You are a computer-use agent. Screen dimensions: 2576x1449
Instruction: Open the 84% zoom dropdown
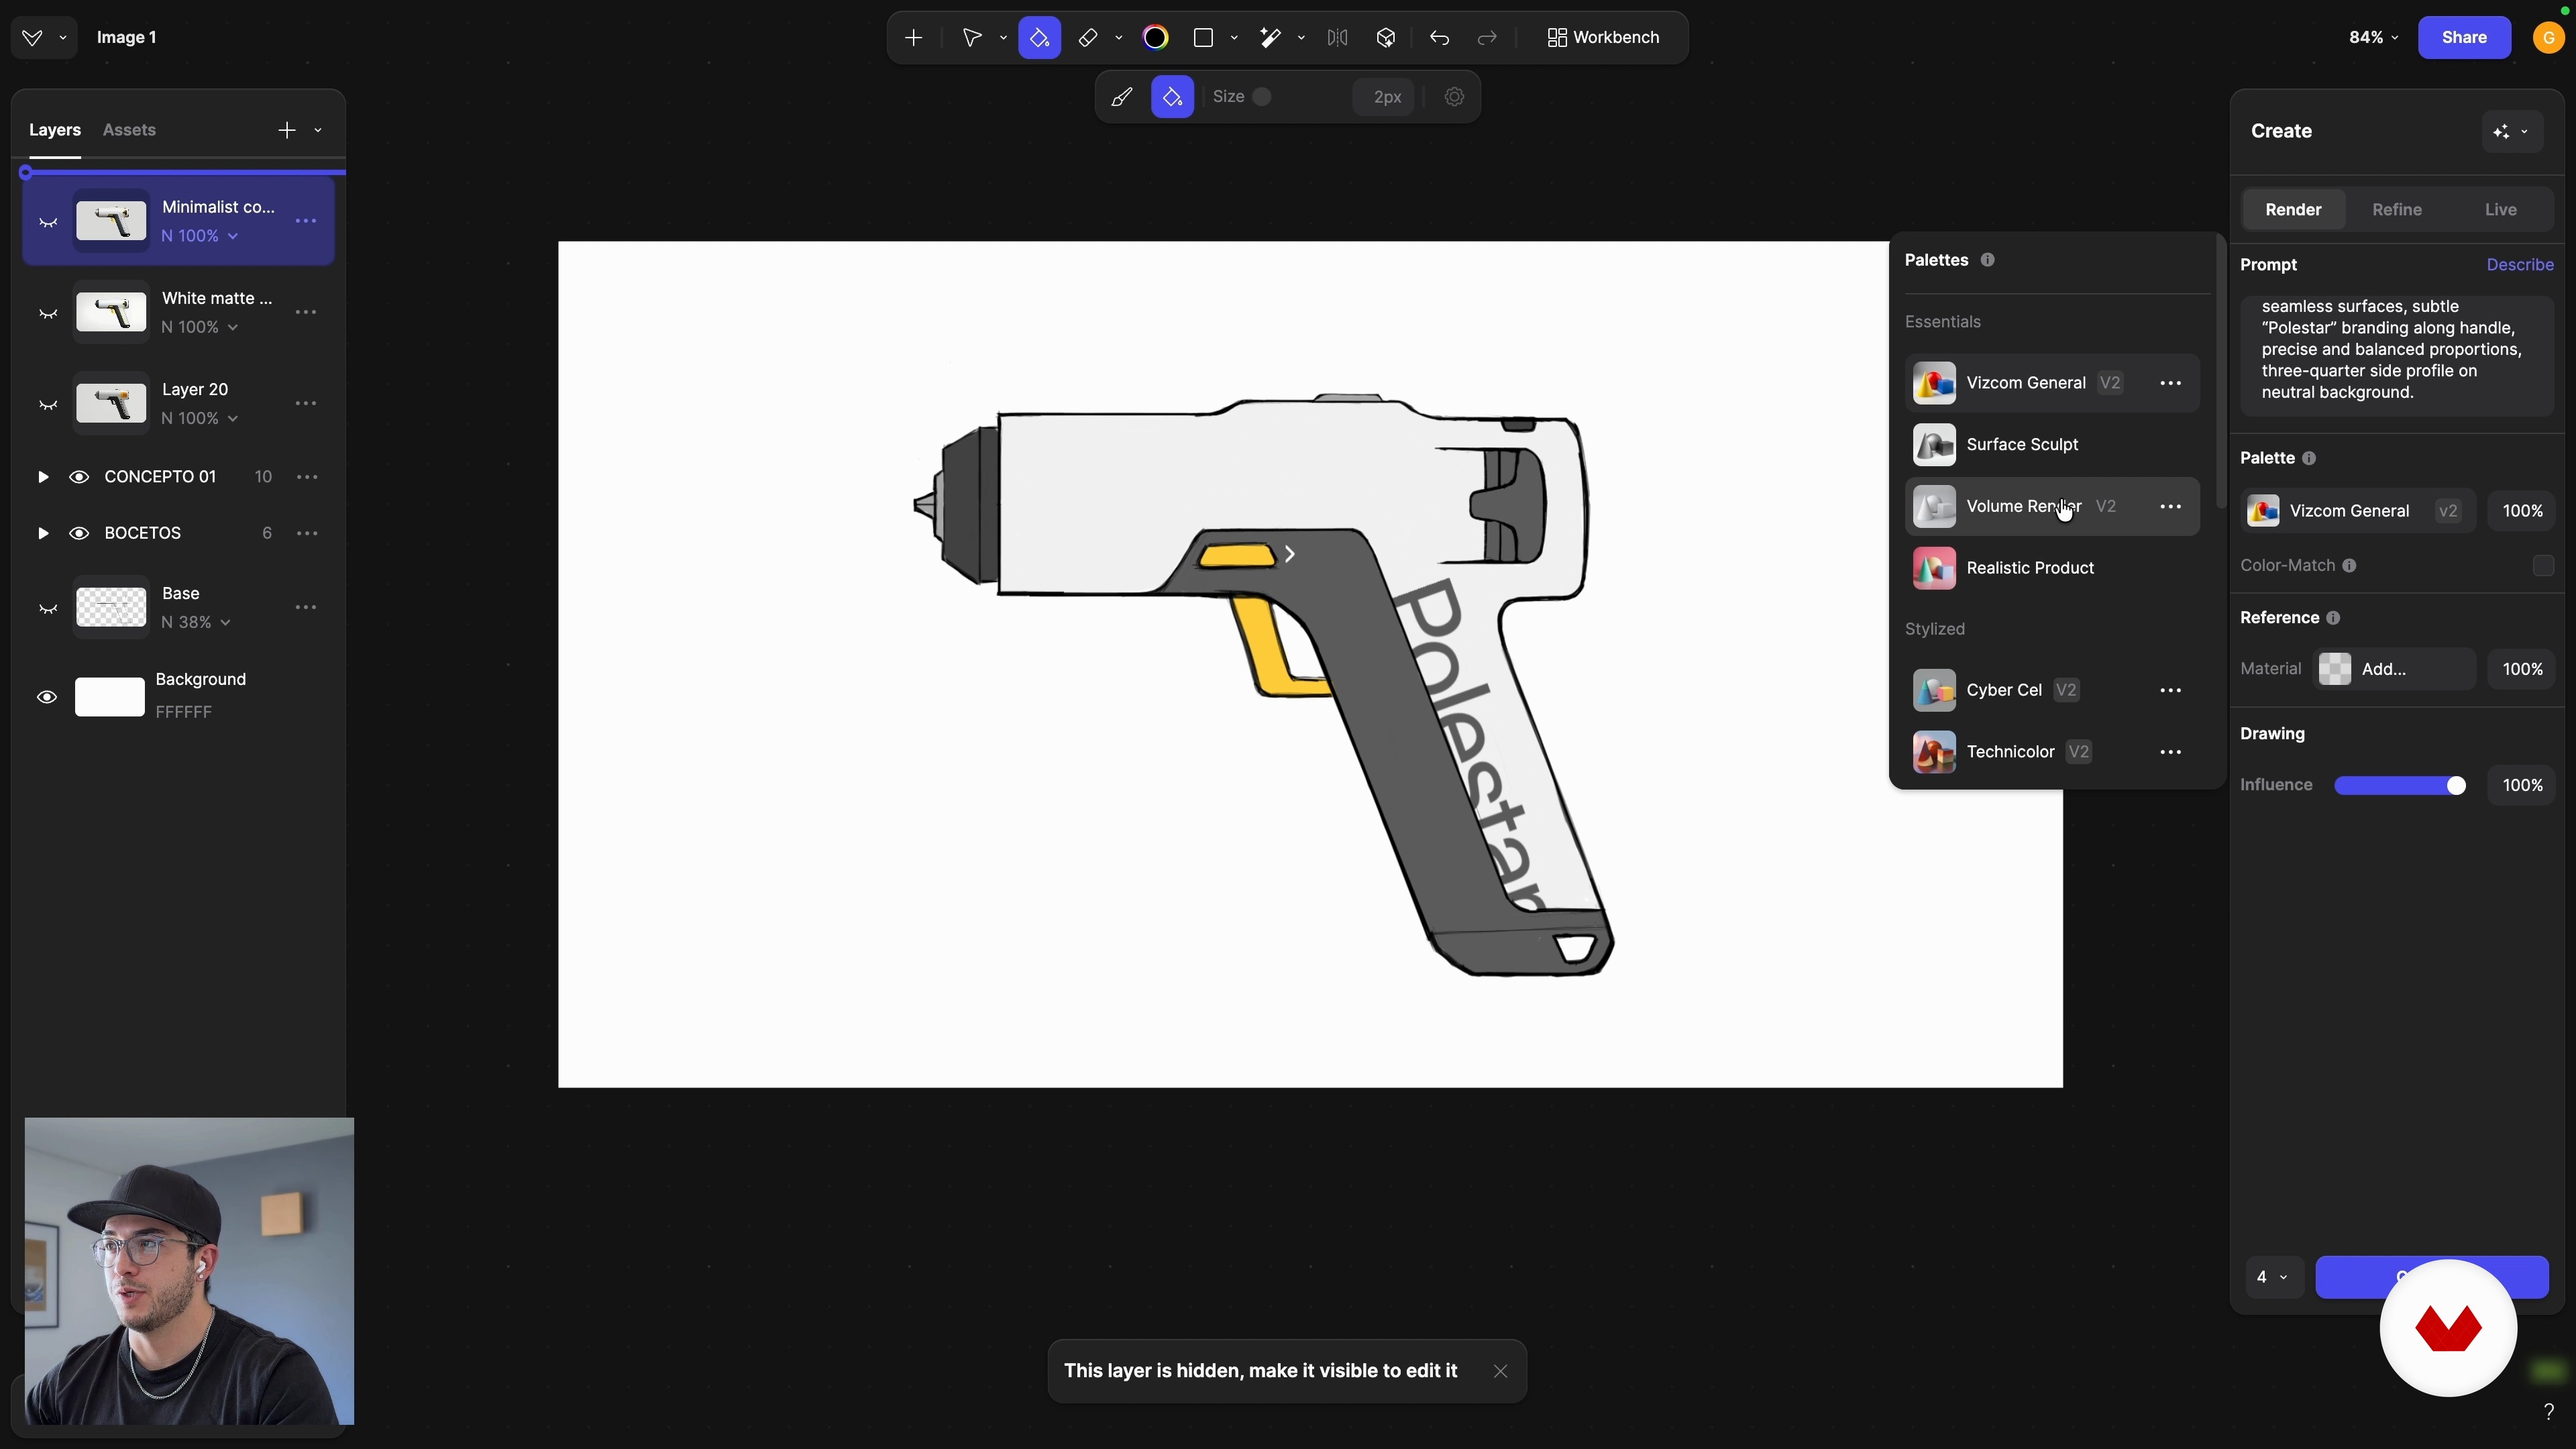pos(2373,37)
